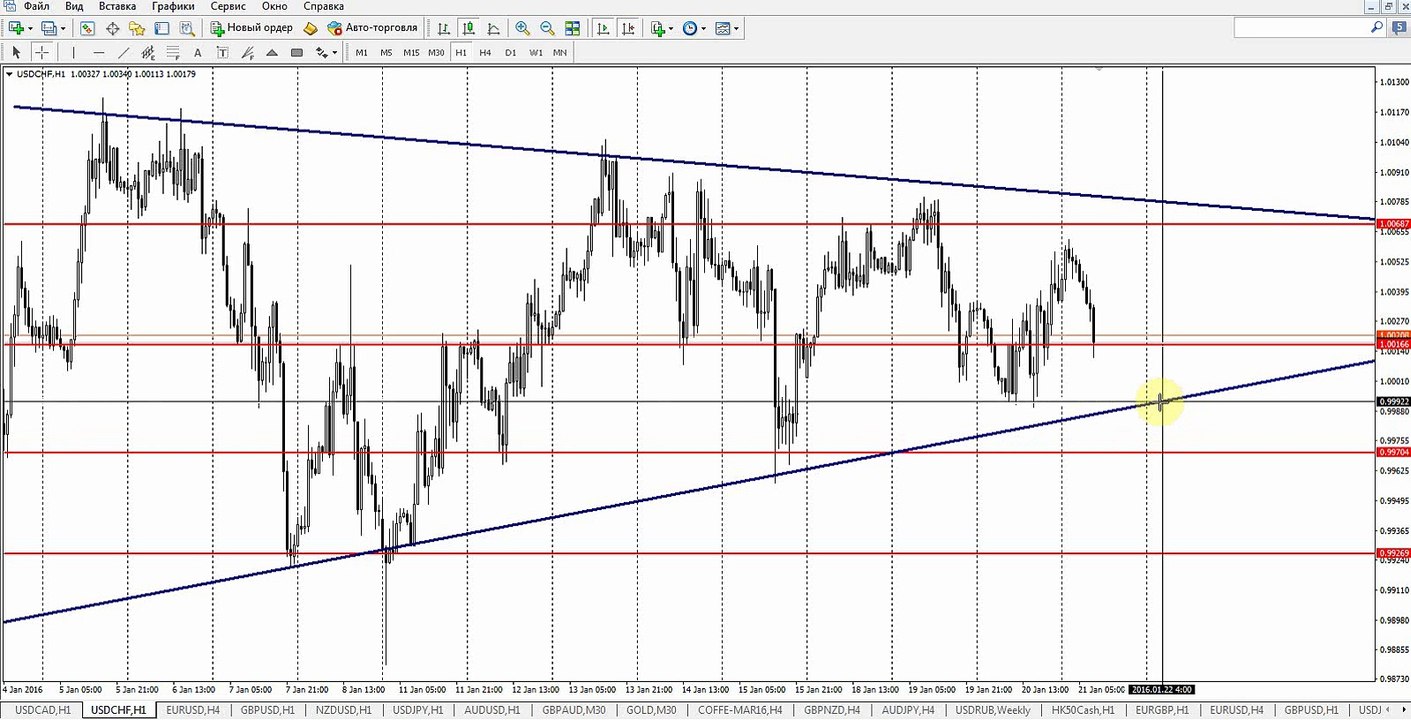Click the Templates icon
Screen dimensions: 1411x720
723,28
